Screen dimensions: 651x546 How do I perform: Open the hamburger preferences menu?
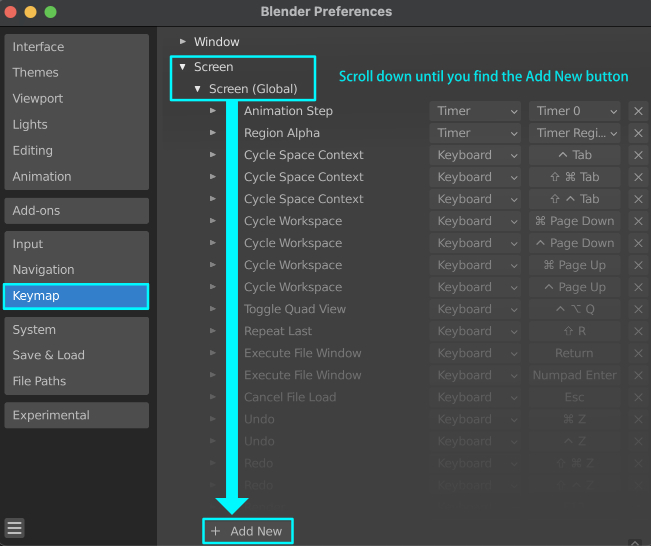15,528
